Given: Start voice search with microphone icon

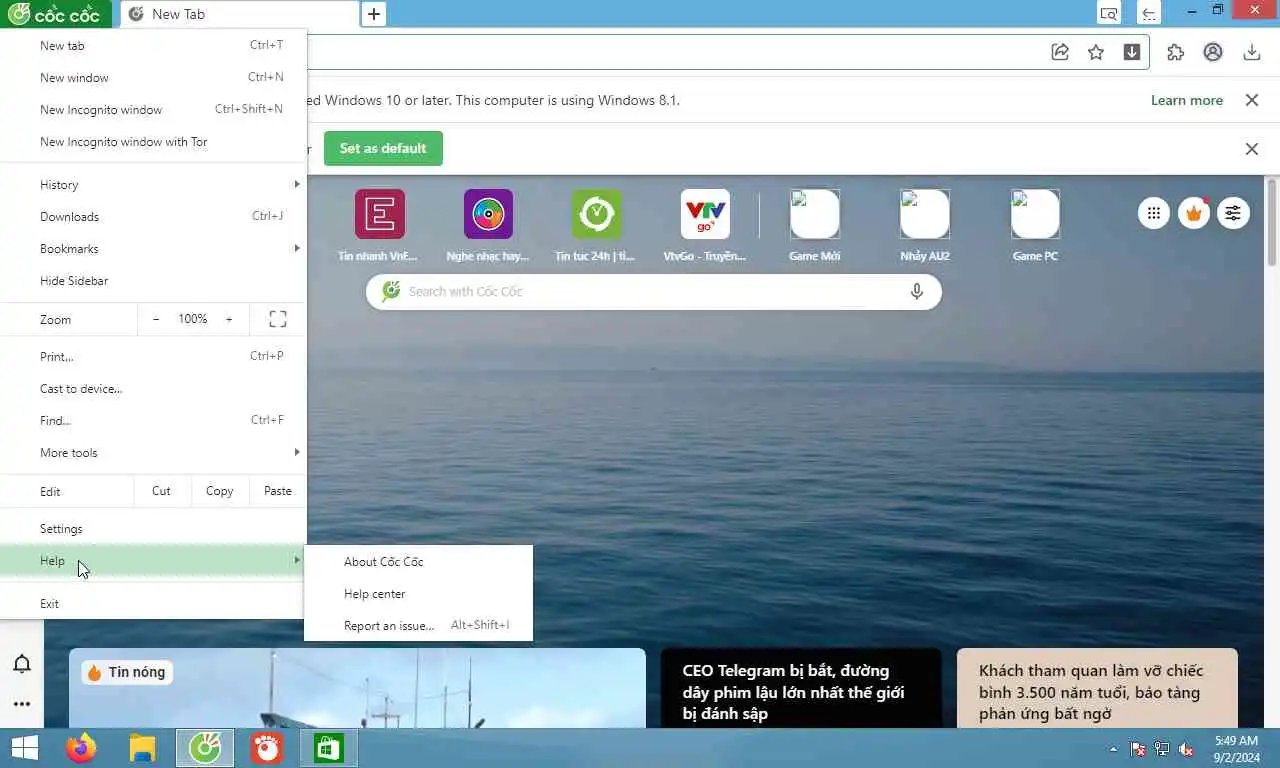Looking at the screenshot, I should point(917,291).
